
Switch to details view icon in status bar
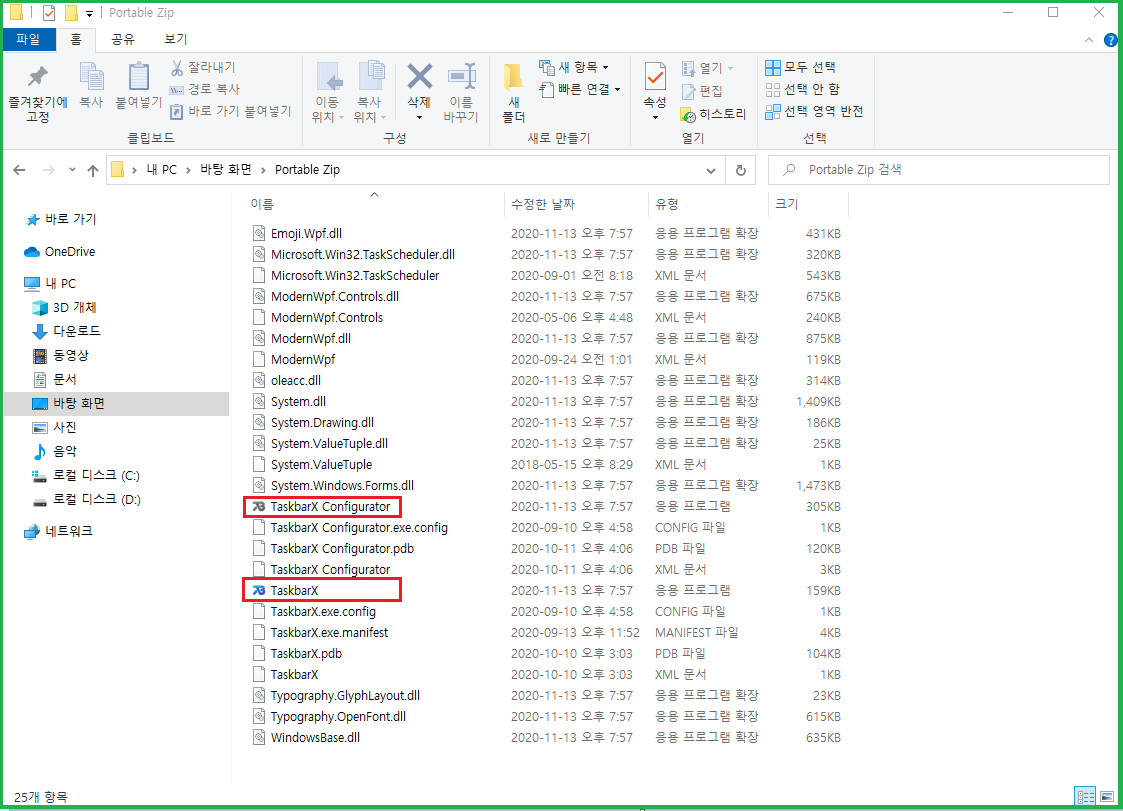click(1085, 796)
